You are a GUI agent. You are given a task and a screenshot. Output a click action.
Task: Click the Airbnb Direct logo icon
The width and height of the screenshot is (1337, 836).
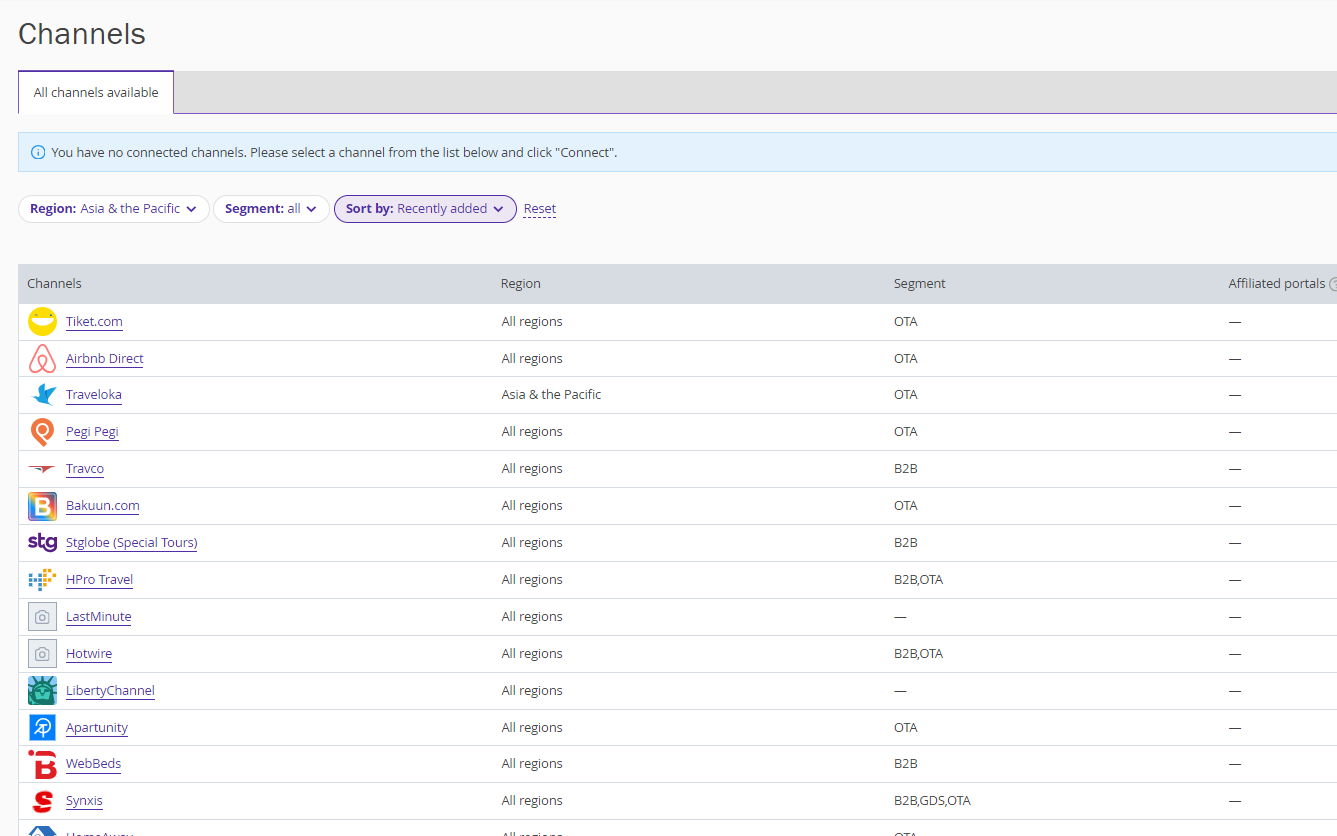click(42, 358)
